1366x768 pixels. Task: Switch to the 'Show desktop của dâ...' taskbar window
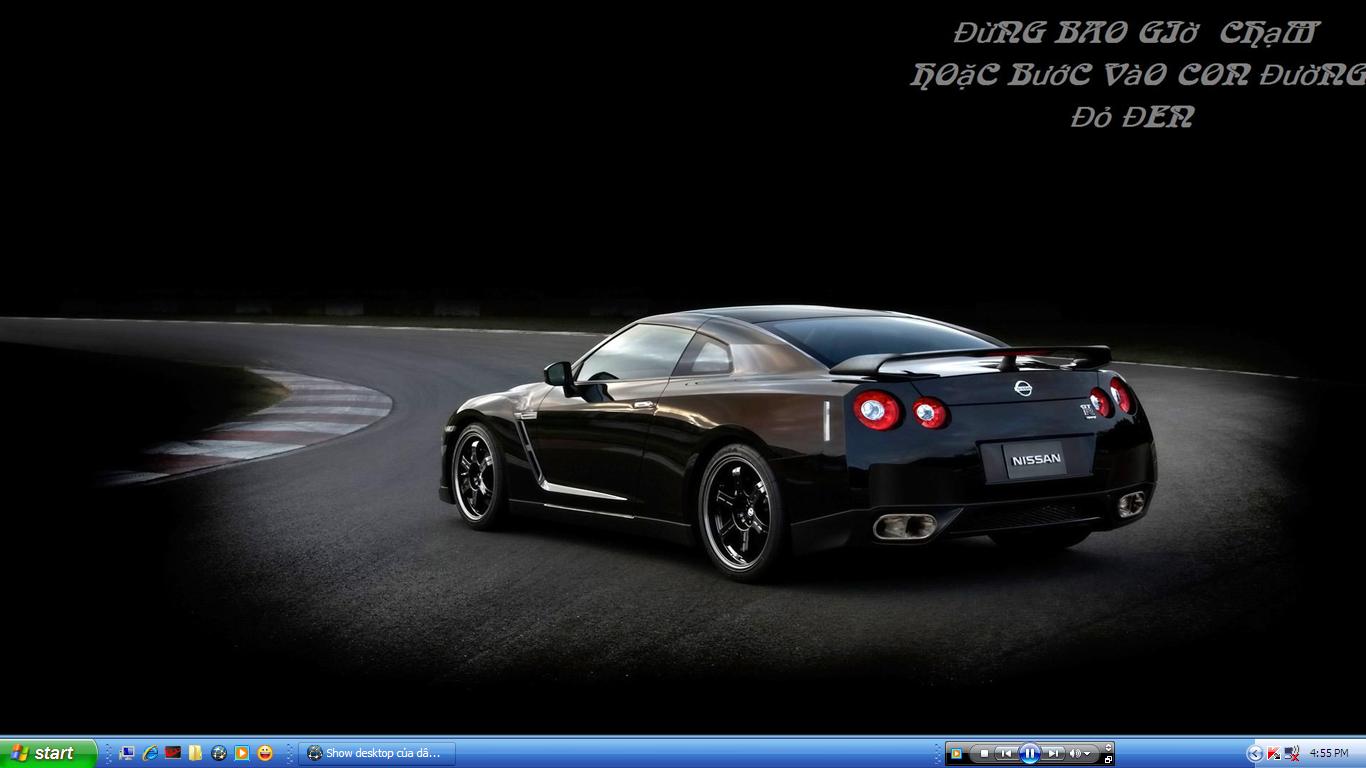[376, 753]
